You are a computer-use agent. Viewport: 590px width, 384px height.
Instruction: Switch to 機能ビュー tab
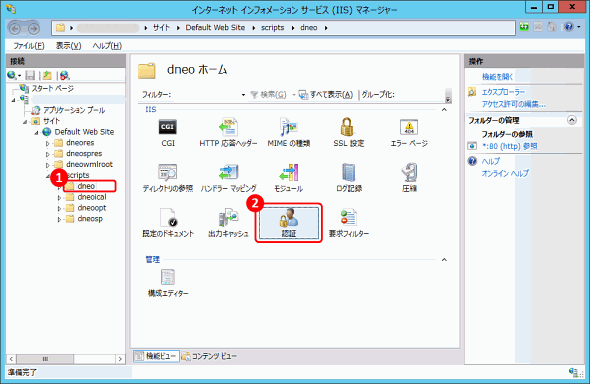(156, 356)
